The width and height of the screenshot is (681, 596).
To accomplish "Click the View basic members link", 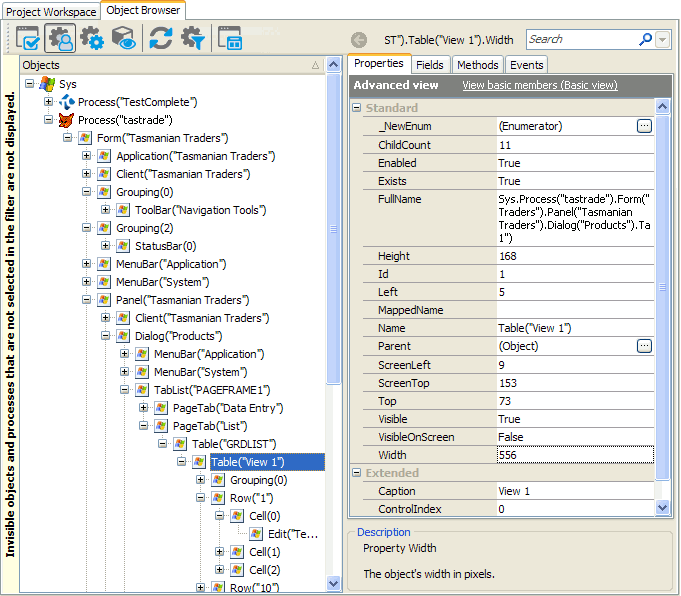I will pos(539,86).
